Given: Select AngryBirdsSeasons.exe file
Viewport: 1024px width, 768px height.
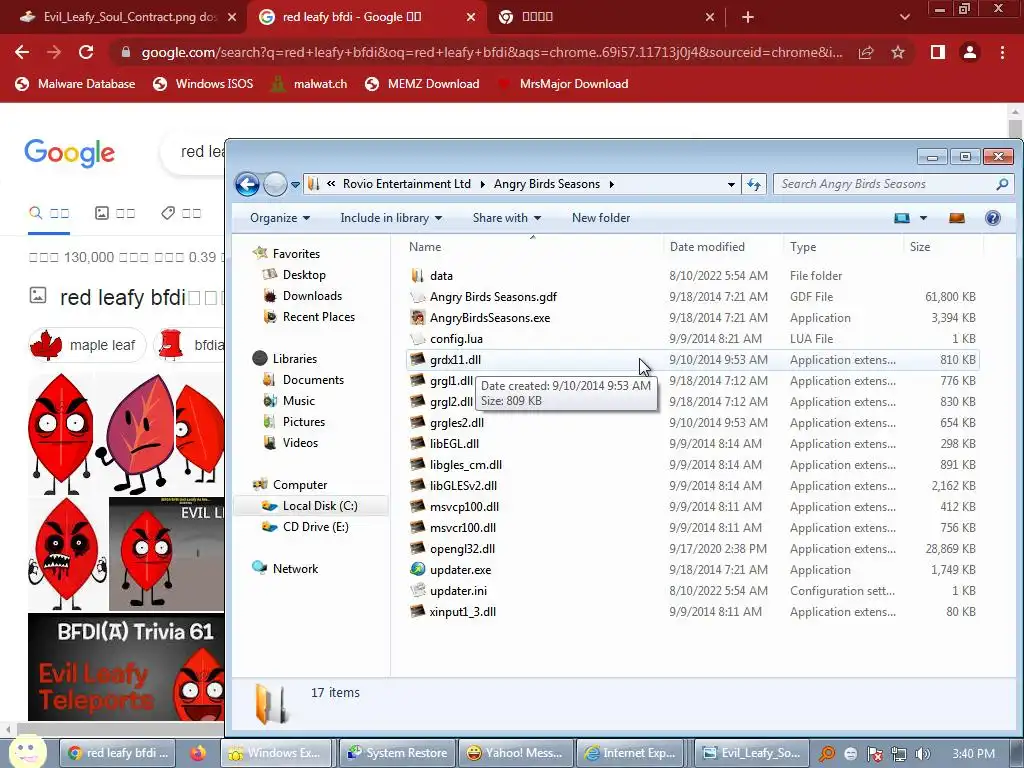Looking at the screenshot, I should click(x=692, y=317).
